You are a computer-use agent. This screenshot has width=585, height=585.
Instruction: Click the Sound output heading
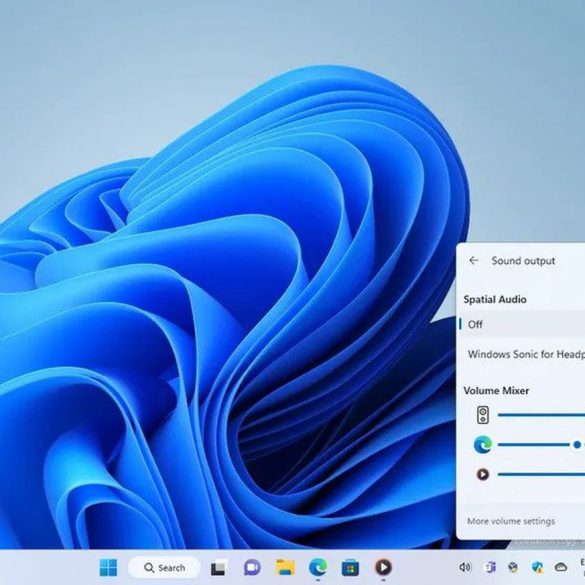point(523,261)
